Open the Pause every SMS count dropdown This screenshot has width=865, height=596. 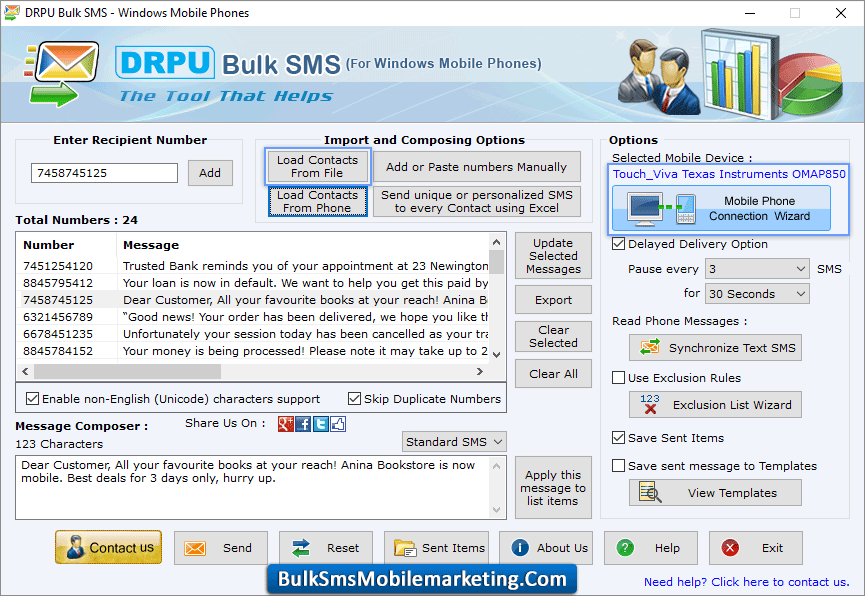[x=757, y=269]
